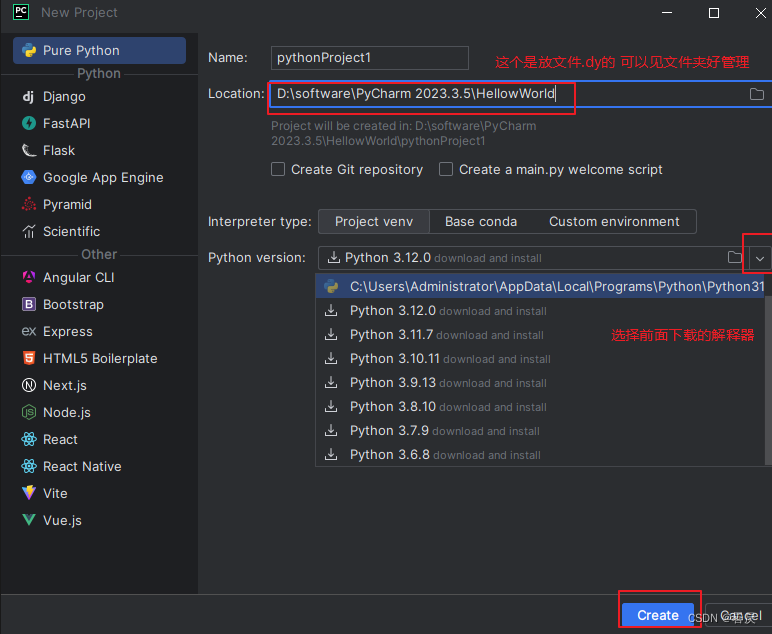Choose the Angular CLI icon

pyautogui.click(x=29, y=277)
